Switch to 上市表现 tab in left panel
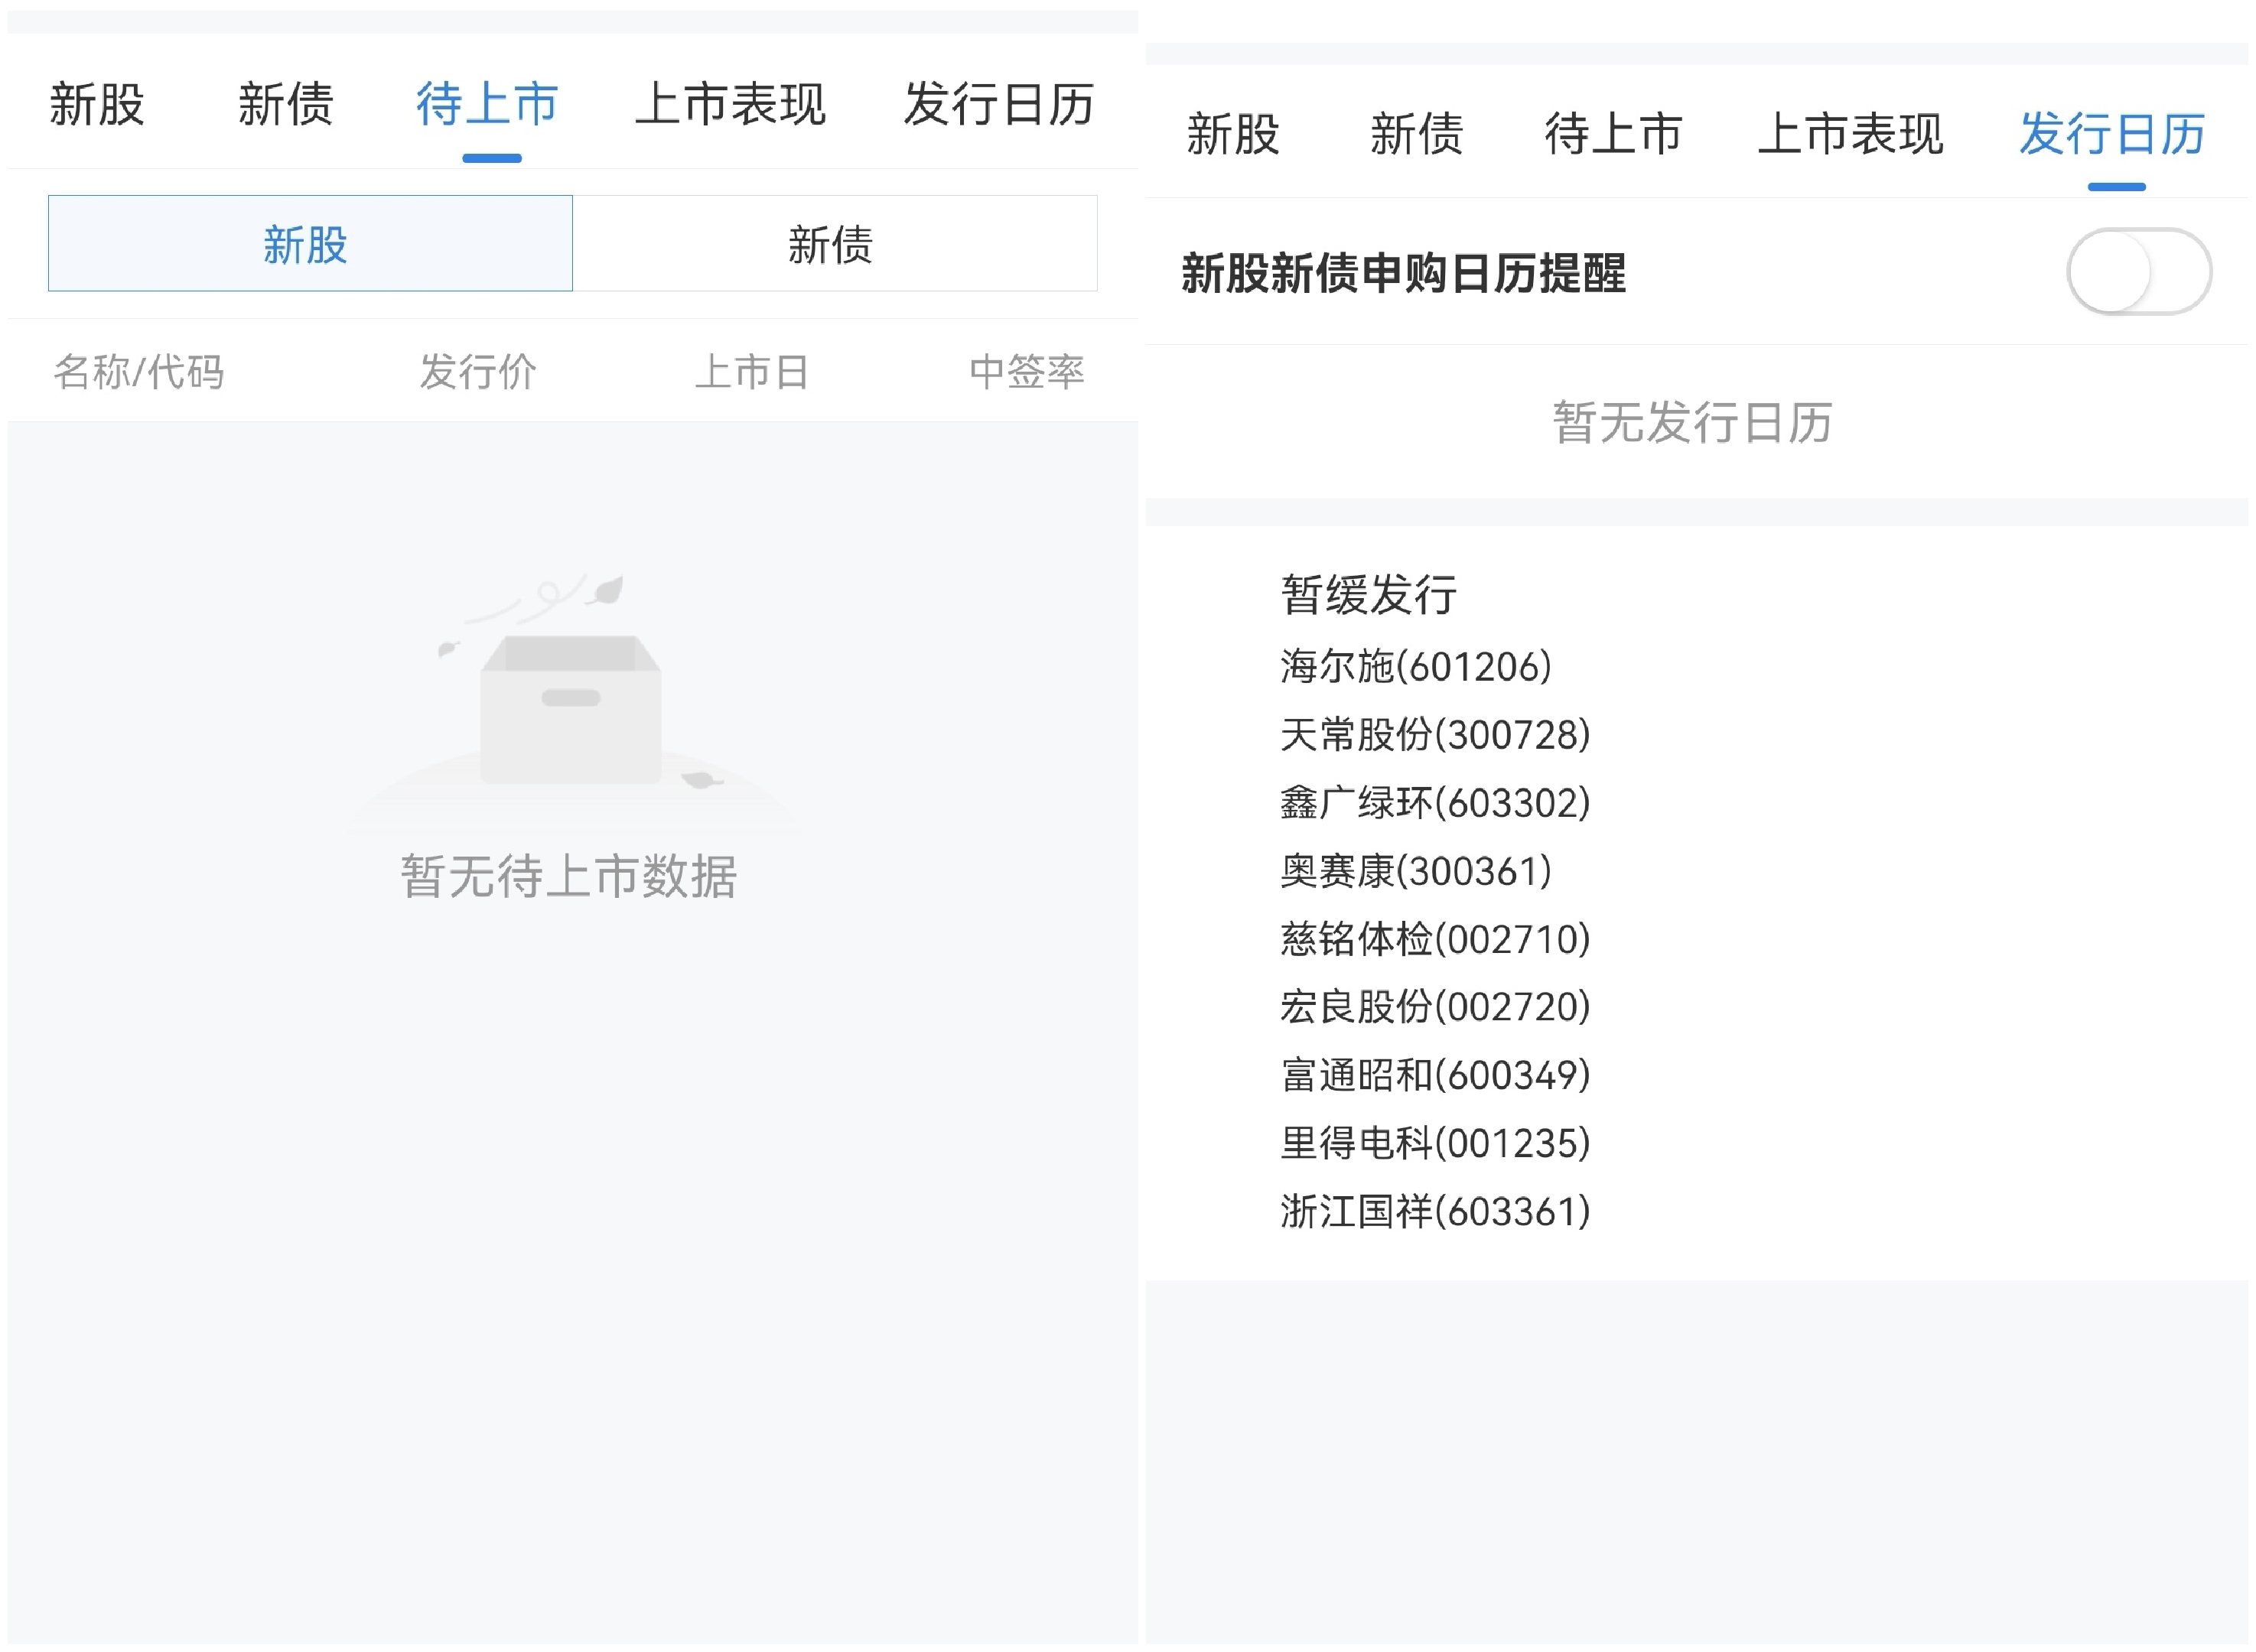The image size is (2256, 1652). [x=730, y=104]
